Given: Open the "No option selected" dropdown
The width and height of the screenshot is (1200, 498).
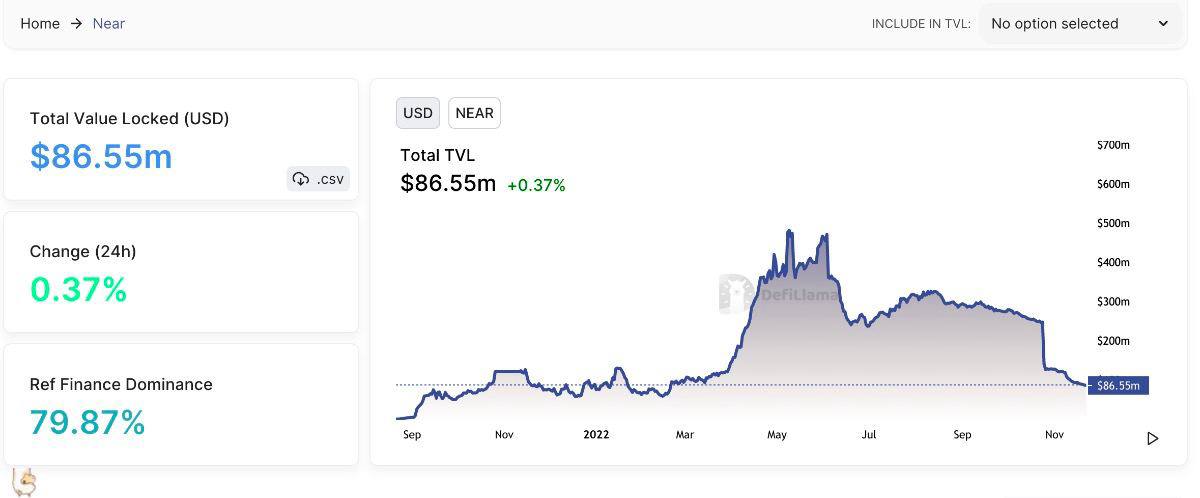Looking at the screenshot, I should click(x=1078, y=23).
